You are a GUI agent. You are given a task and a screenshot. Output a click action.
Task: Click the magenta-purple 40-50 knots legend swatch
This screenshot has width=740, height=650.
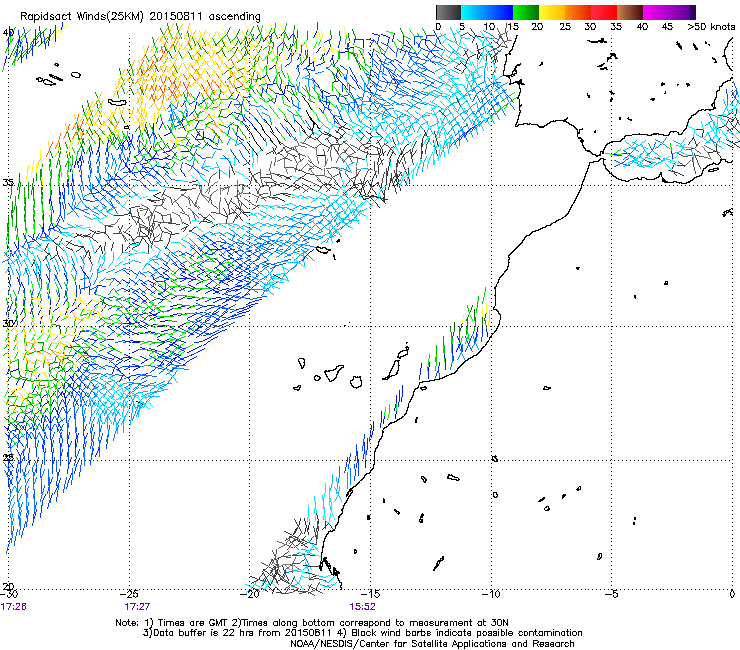(x=669, y=12)
